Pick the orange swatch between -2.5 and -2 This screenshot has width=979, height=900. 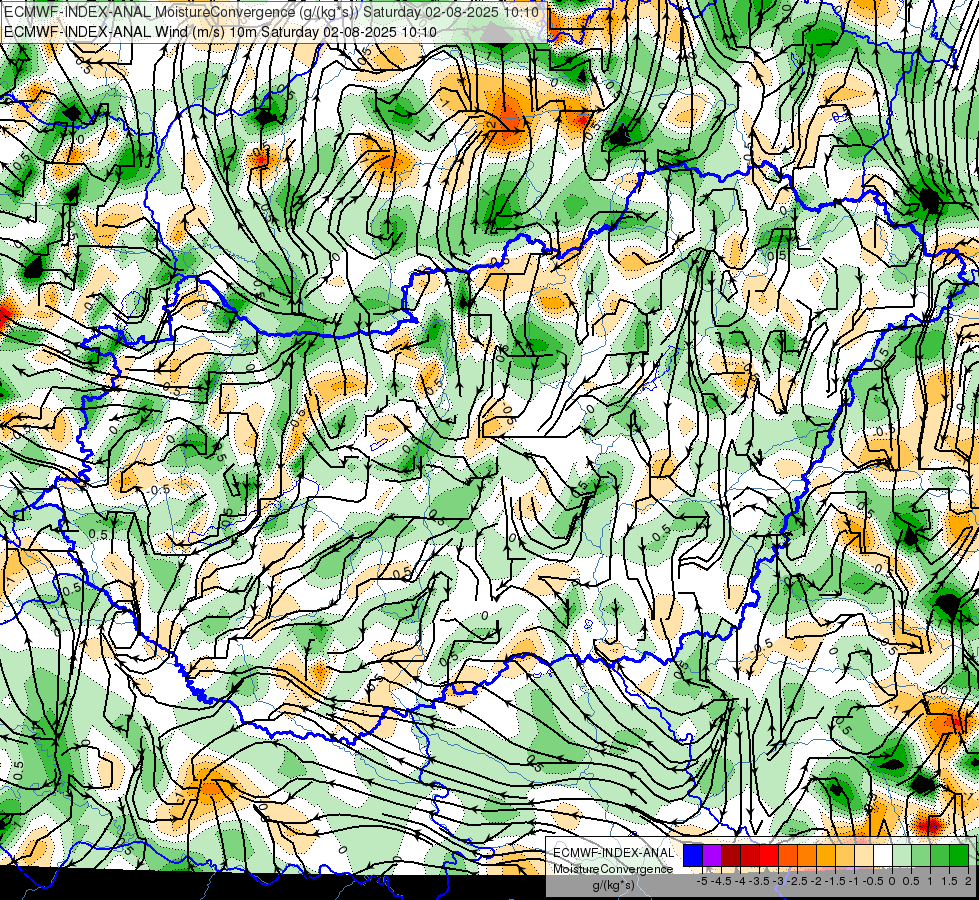click(807, 855)
